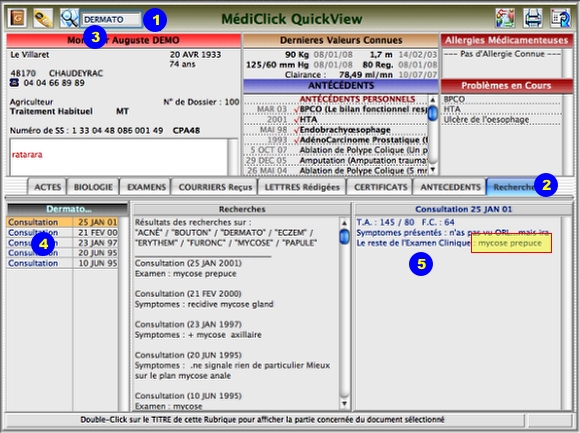Viewport: 580px width, 433px height.
Task: Click the ANTÉCÉDENTS blue header
Action: click(341, 86)
